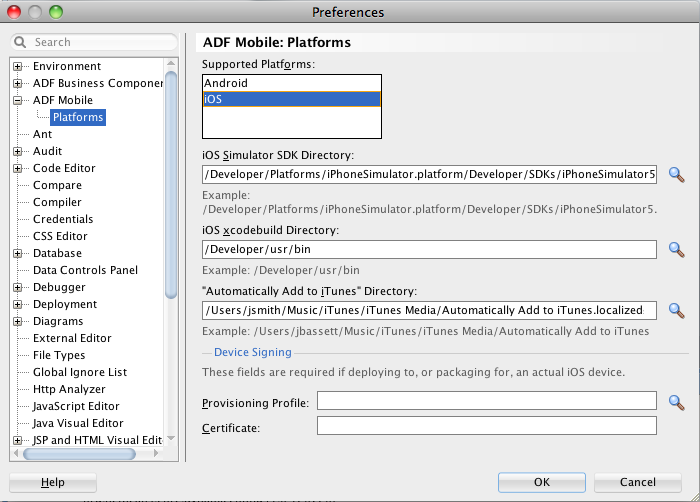The image size is (700, 502).
Task: Click the tree vertical scrollbar thumb
Action: 171,184
